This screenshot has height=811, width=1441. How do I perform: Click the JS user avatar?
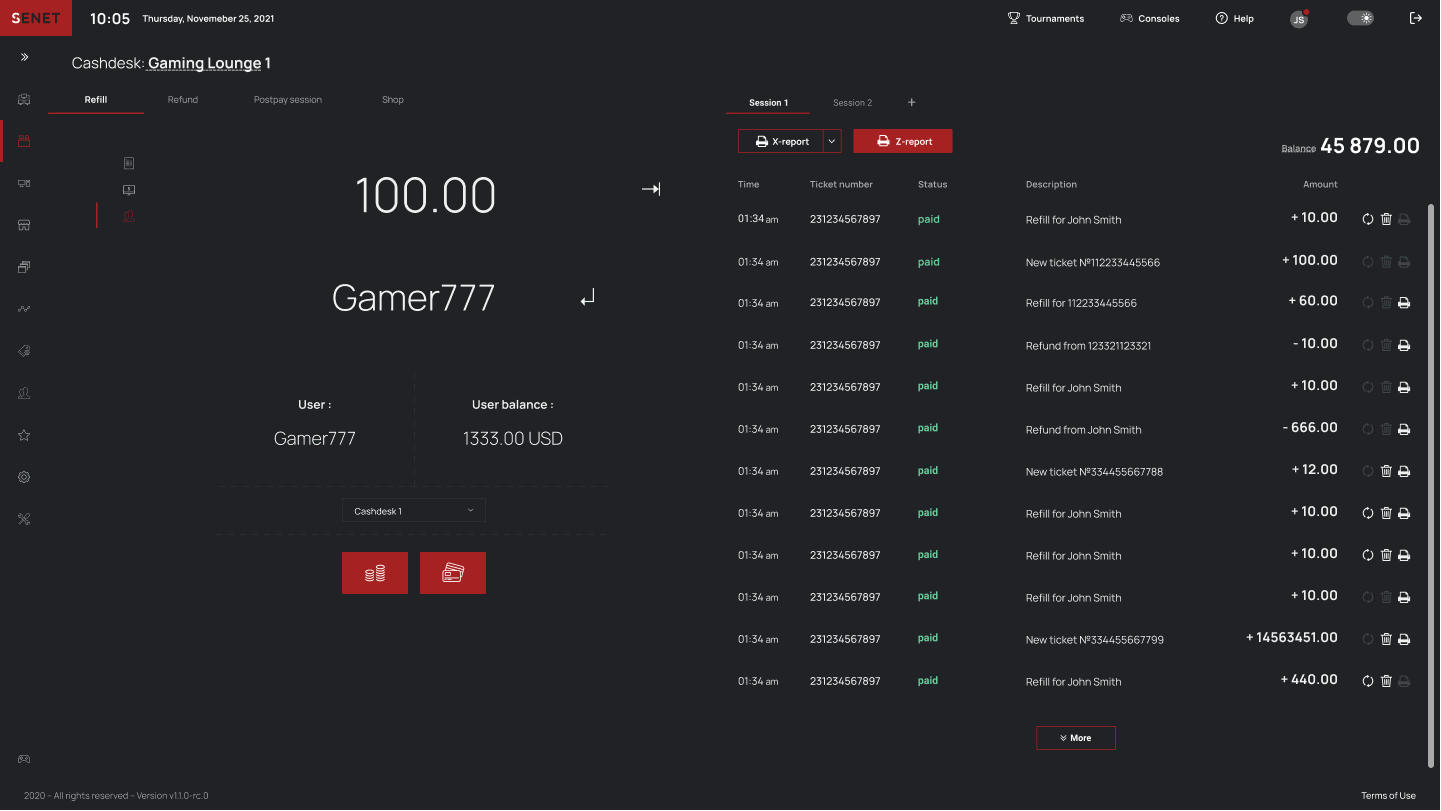[x=1298, y=18]
